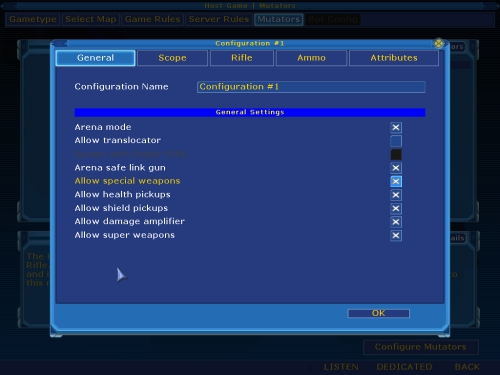Open the Rifle tab

[242, 58]
